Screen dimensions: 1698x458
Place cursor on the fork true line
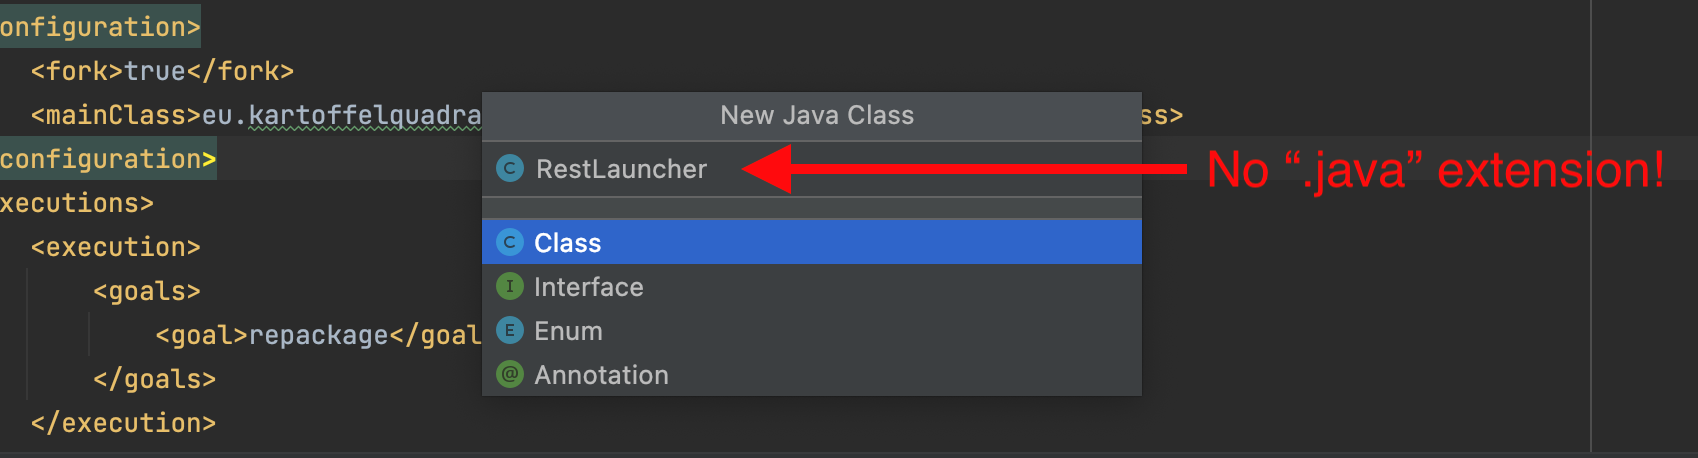click(x=162, y=71)
